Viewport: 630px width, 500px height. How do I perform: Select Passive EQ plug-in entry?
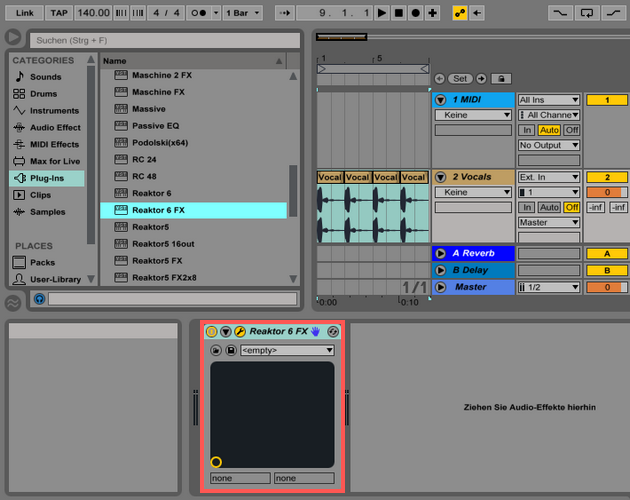pyautogui.click(x=194, y=126)
